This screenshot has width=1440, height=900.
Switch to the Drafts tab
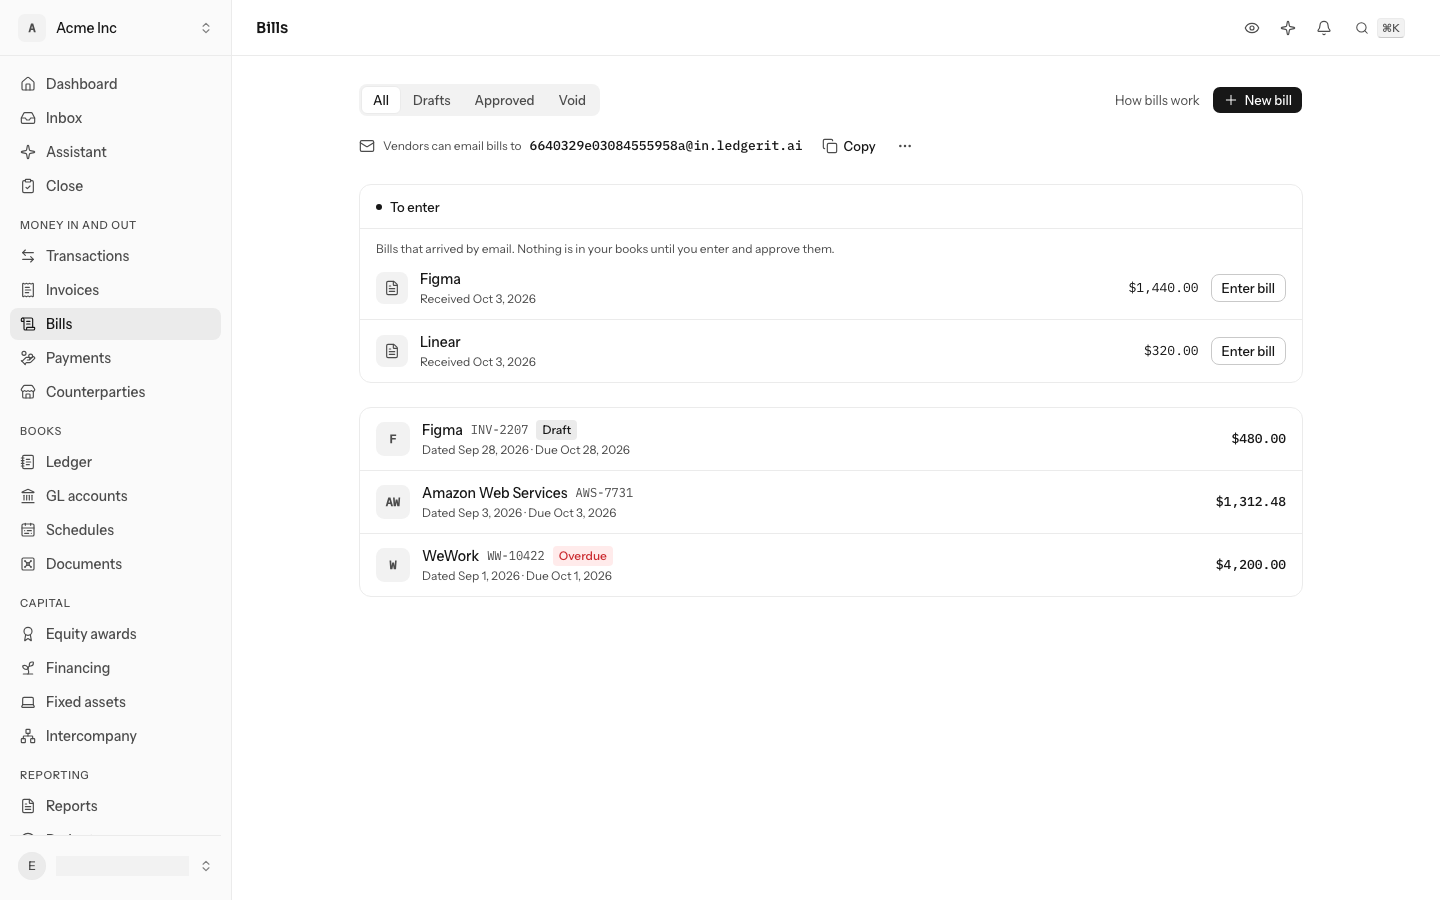[432, 100]
